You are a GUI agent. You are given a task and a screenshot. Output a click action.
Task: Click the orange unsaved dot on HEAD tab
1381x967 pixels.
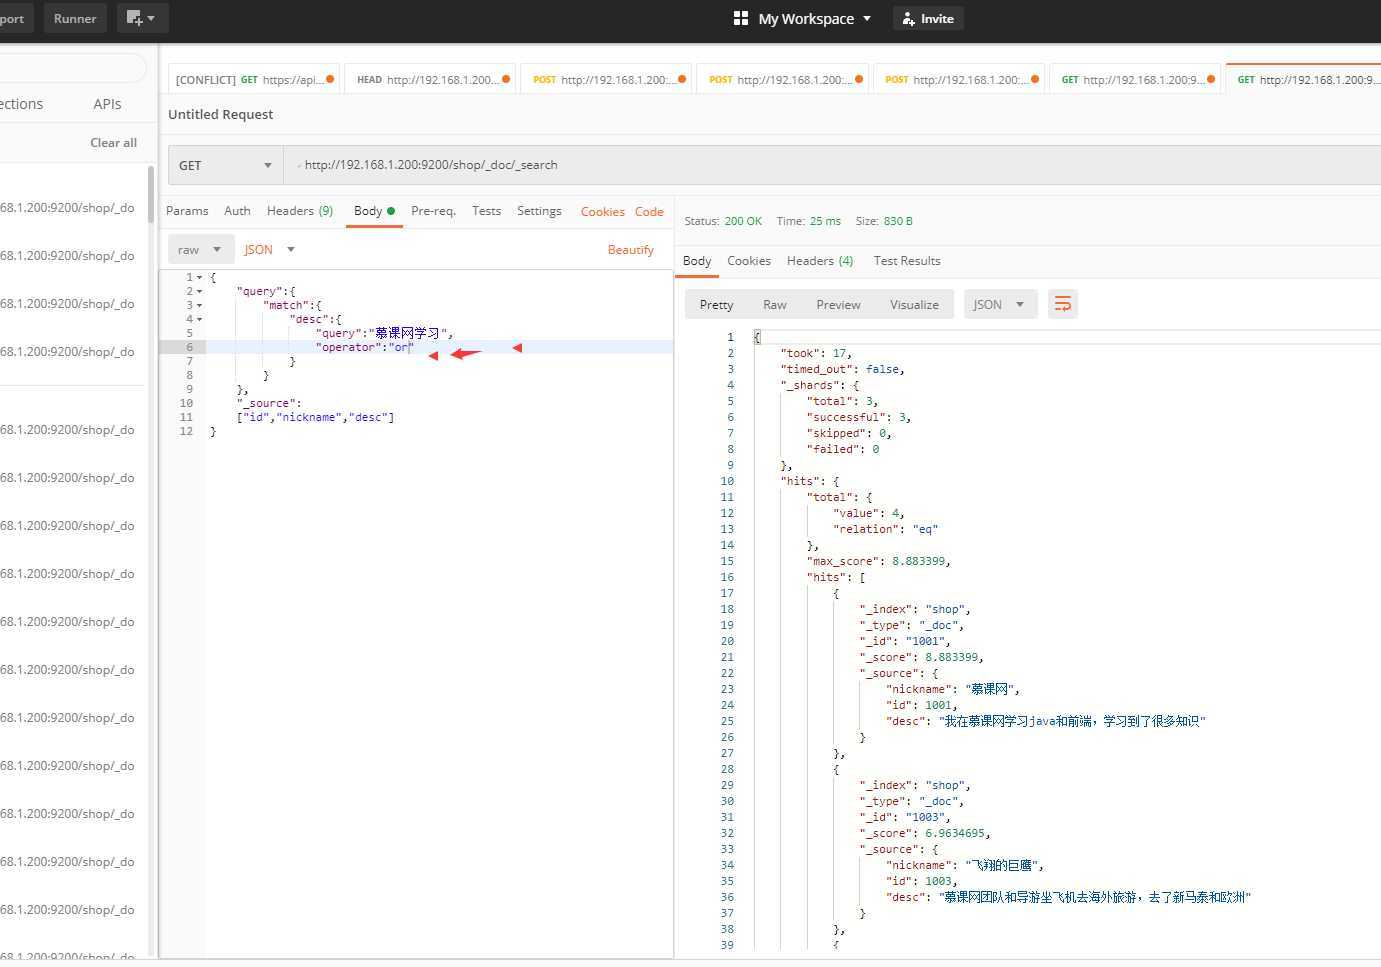click(x=506, y=79)
